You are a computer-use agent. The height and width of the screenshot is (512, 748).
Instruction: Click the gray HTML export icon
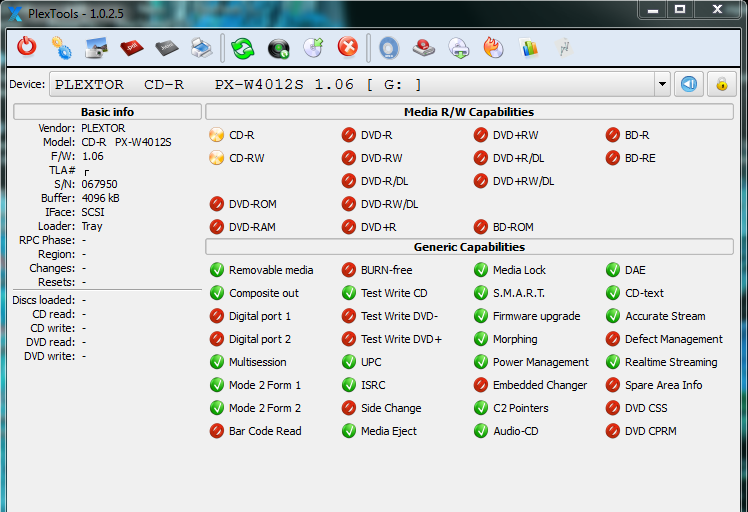[x=166, y=48]
